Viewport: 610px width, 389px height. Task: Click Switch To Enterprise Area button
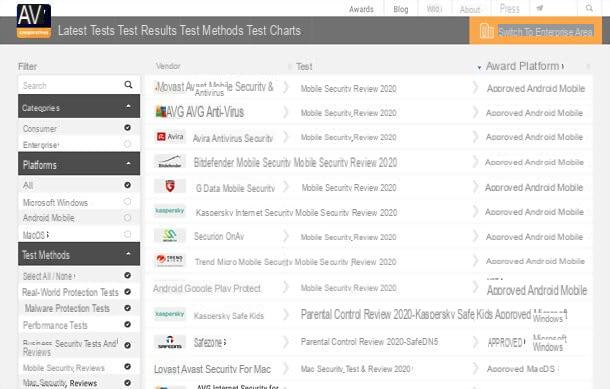click(535, 31)
